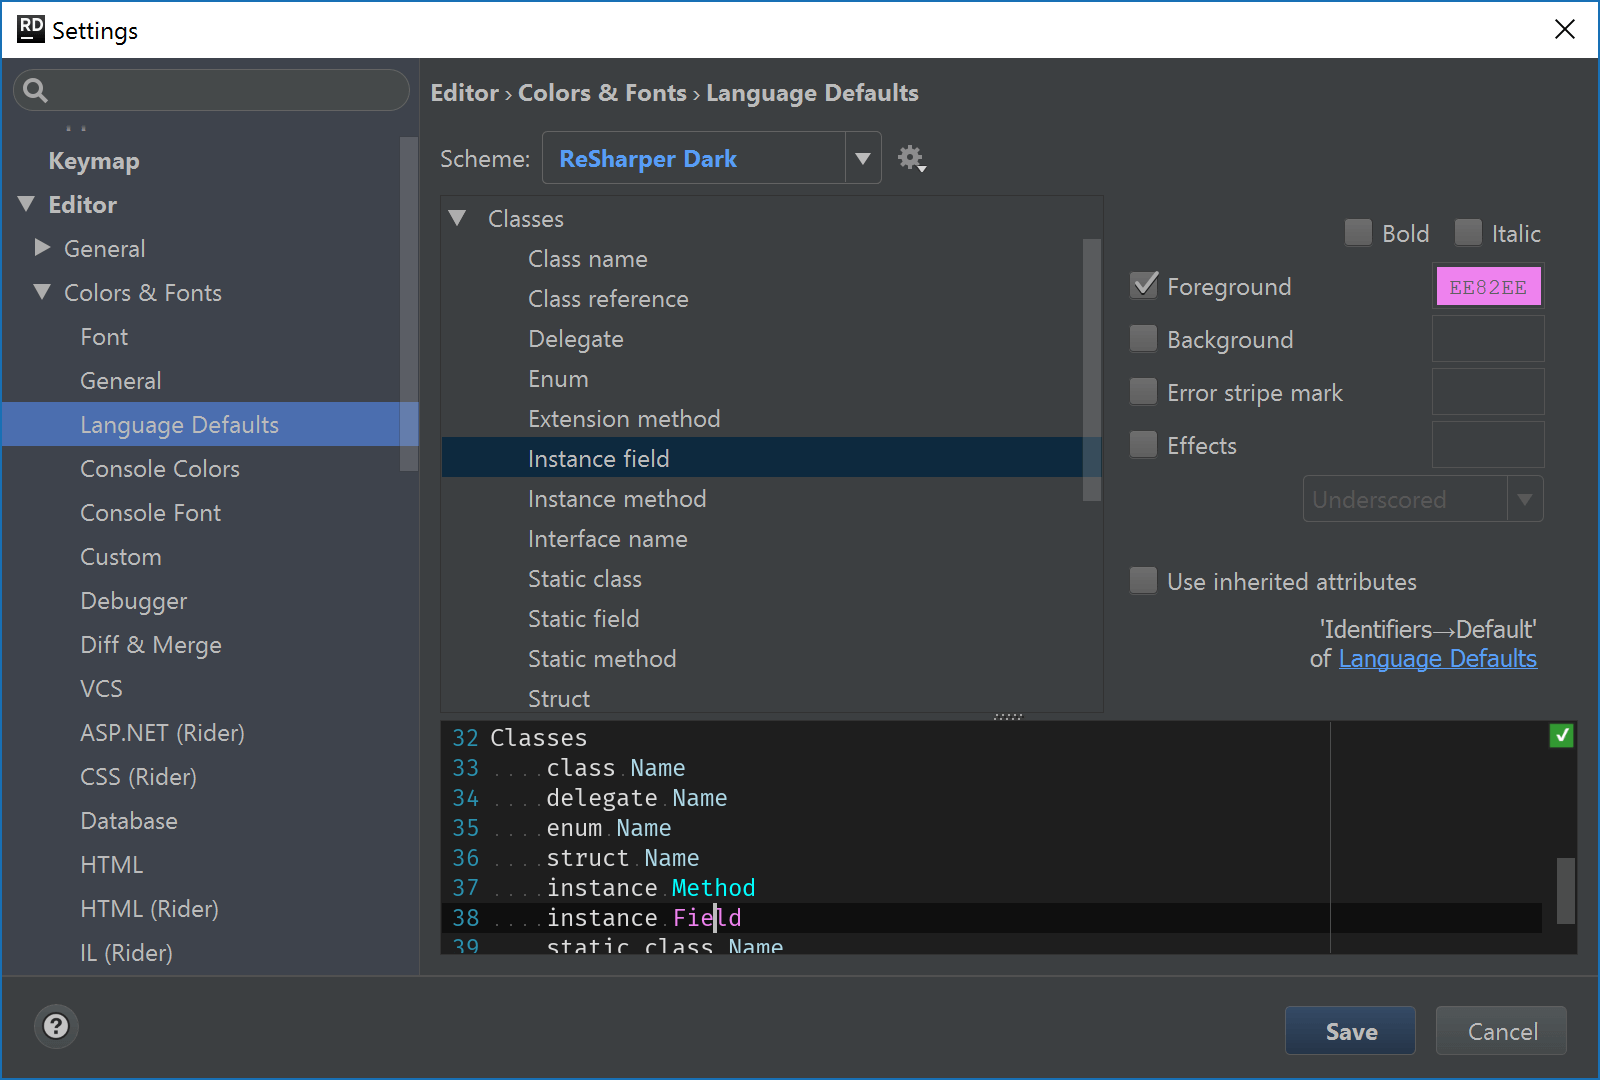Check the Error stripe mark checkbox
The height and width of the screenshot is (1080, 1600).
[1143, 392]
